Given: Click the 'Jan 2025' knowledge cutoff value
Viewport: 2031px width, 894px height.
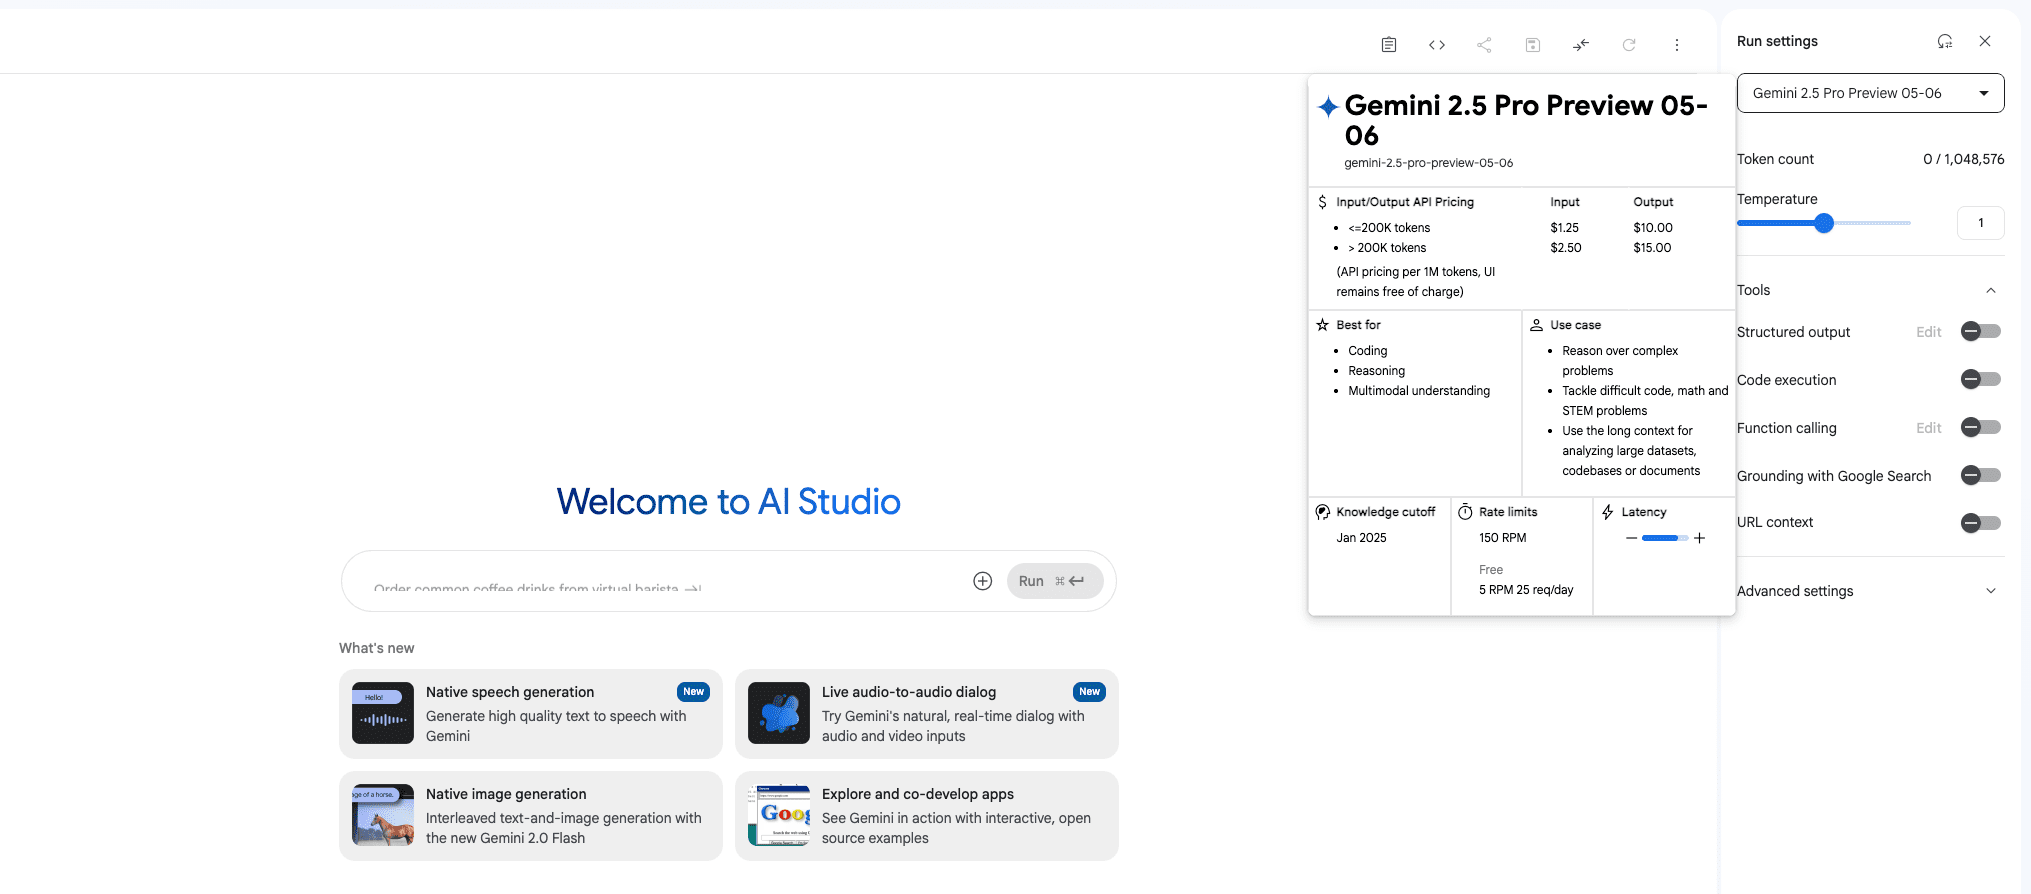Looking at the screenshot, I should (x=1362, y=538).
